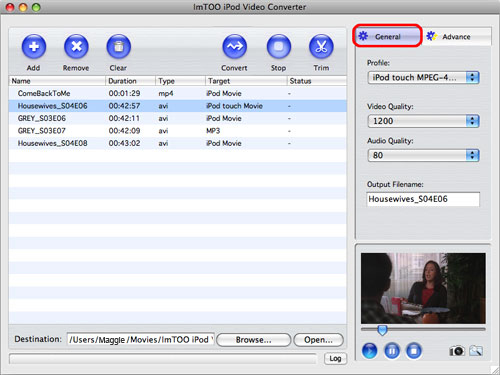Click the Output Filename field
The height and width of the screenshot is (375, 500).
coord(423,199)
